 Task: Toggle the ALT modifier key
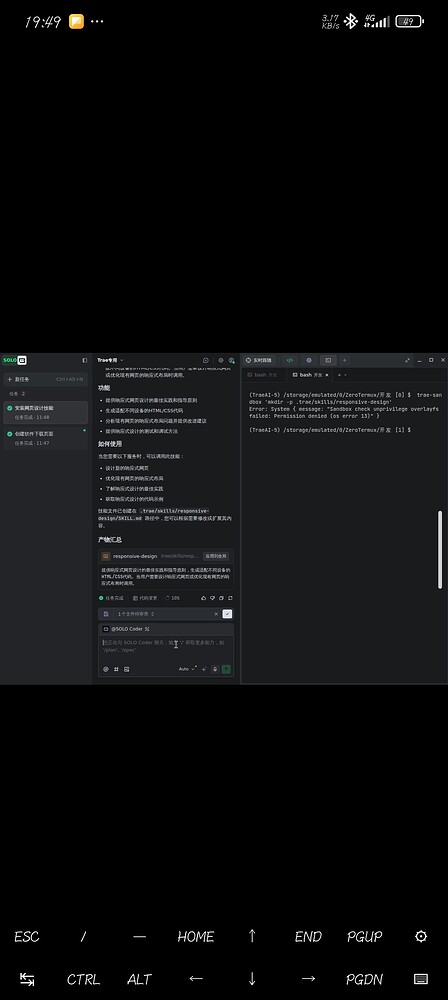tap(139, 979)
